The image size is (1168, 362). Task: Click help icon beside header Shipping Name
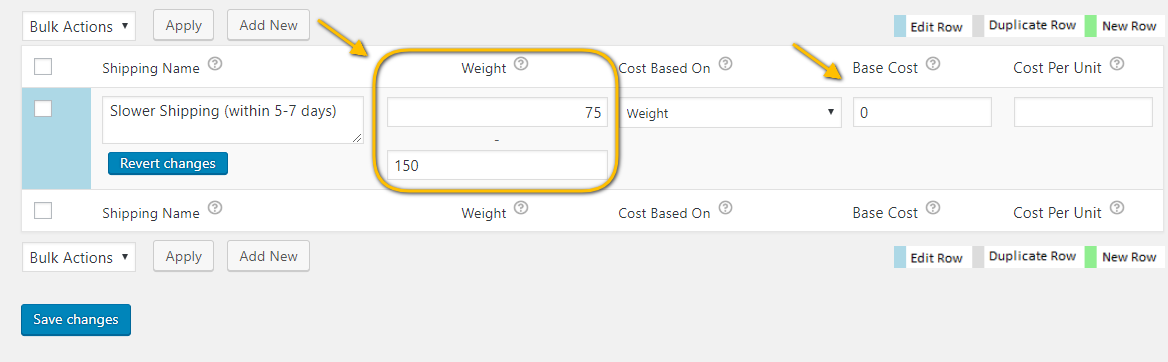pyautogui.click(x=216, y=64)
